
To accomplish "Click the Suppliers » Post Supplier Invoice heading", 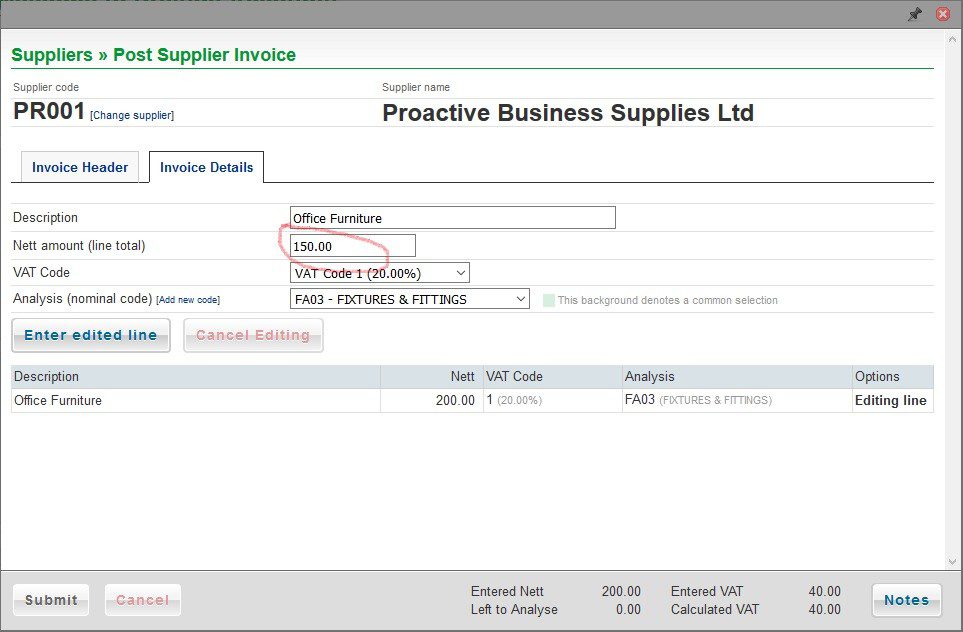I will 154,55.
